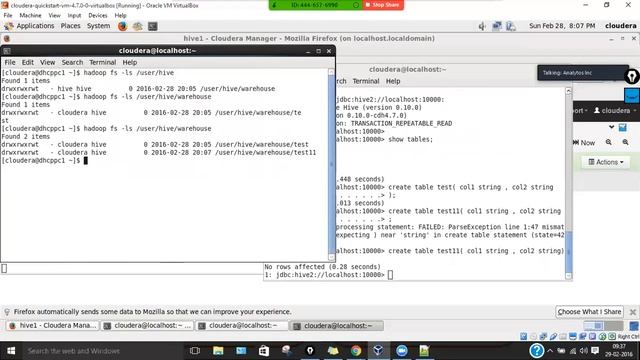
Task: Click Stop Share button
Action: click(383, 5)
